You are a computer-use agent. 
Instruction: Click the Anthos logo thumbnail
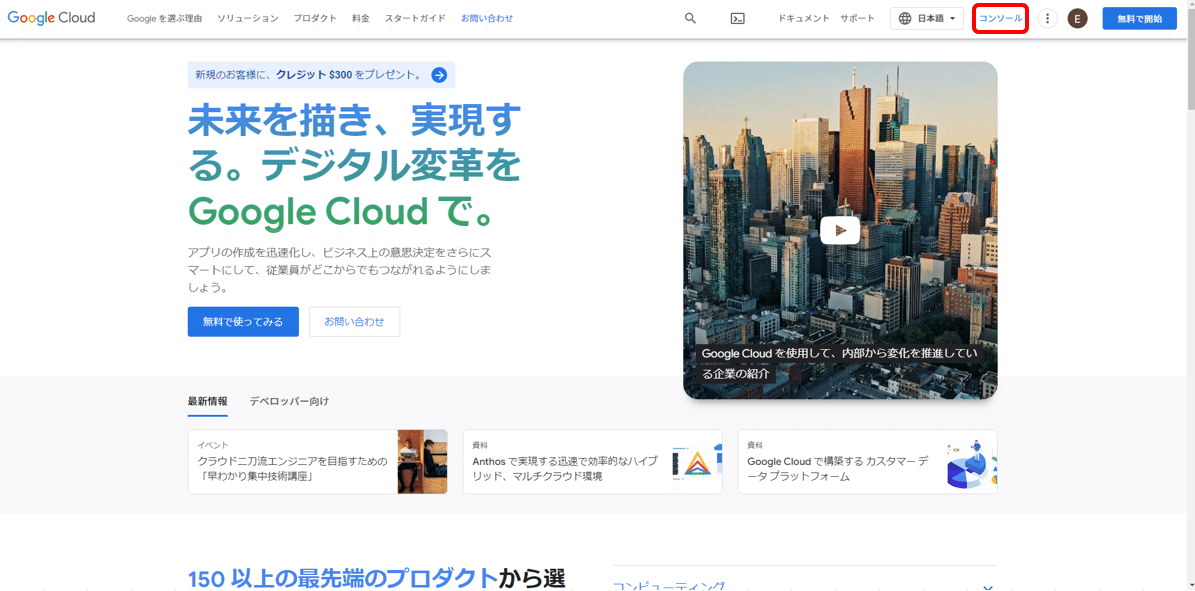click(696, 462)
